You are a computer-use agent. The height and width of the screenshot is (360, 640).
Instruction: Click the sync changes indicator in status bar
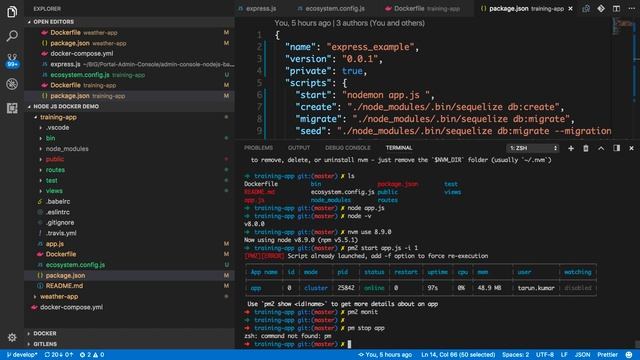[x=58, y=355]
